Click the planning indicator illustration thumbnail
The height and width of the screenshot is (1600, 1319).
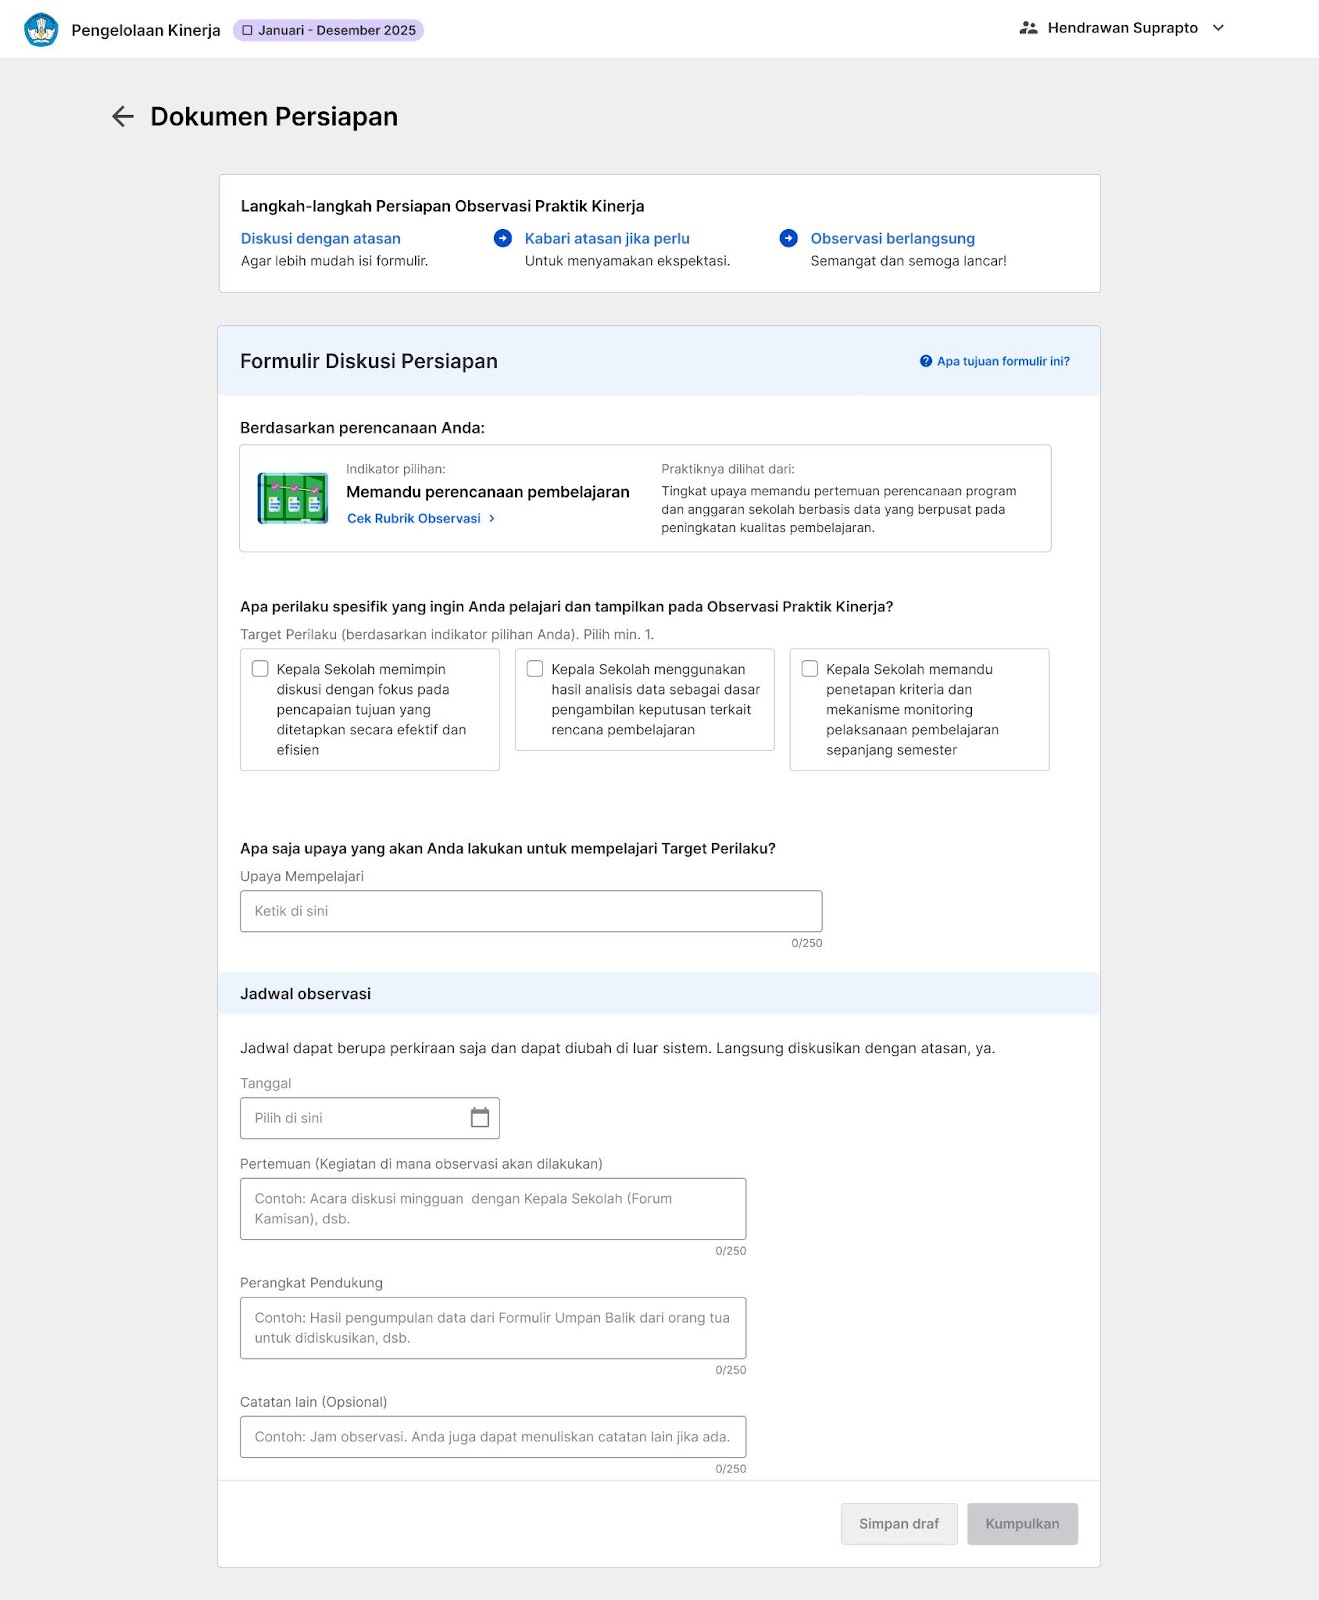(x=292, y=498)
